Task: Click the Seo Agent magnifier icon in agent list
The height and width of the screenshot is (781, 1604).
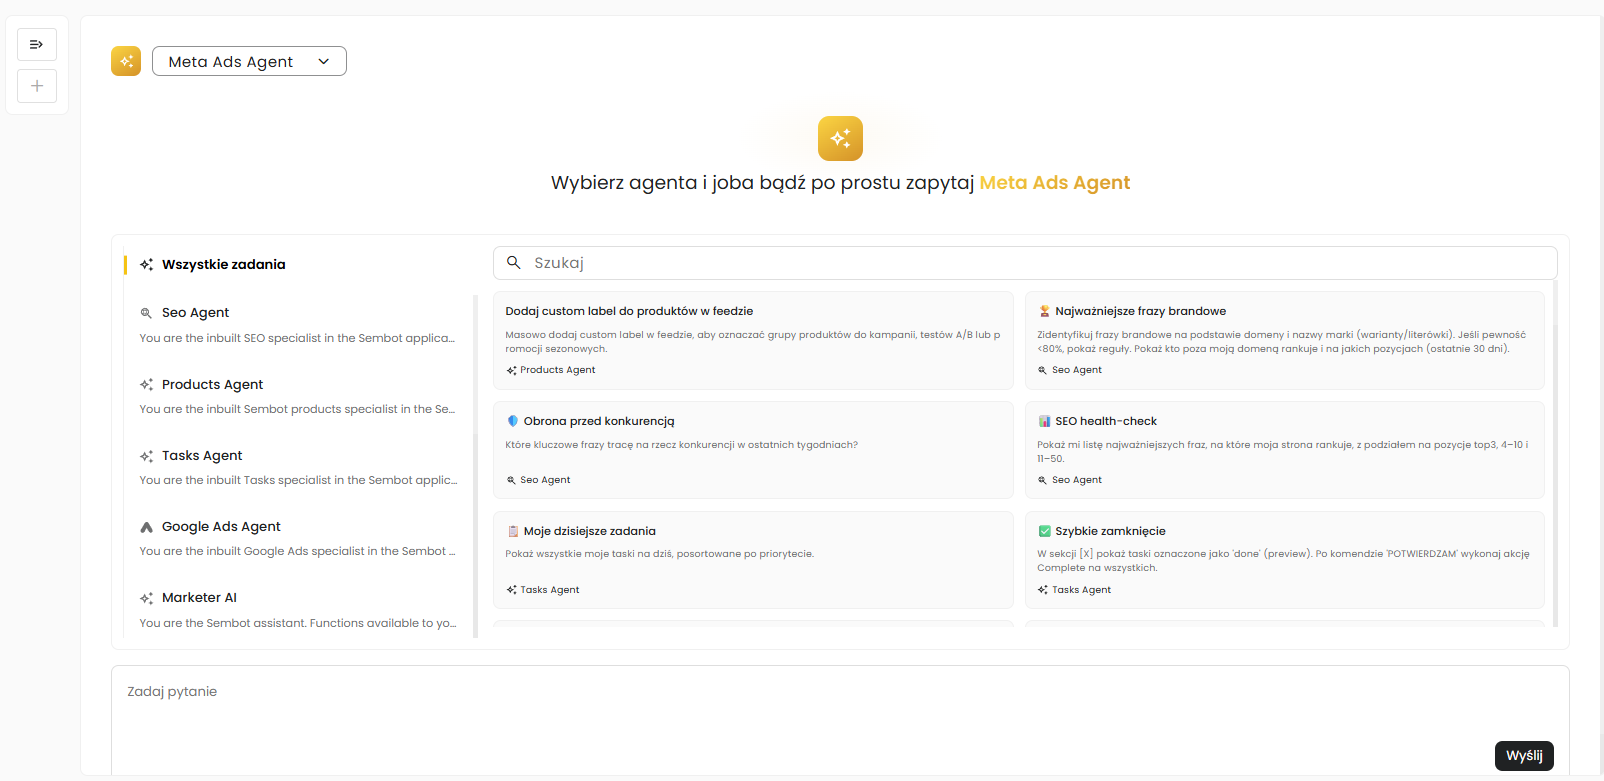Action: pyautogui.click(x=146, y=313)
